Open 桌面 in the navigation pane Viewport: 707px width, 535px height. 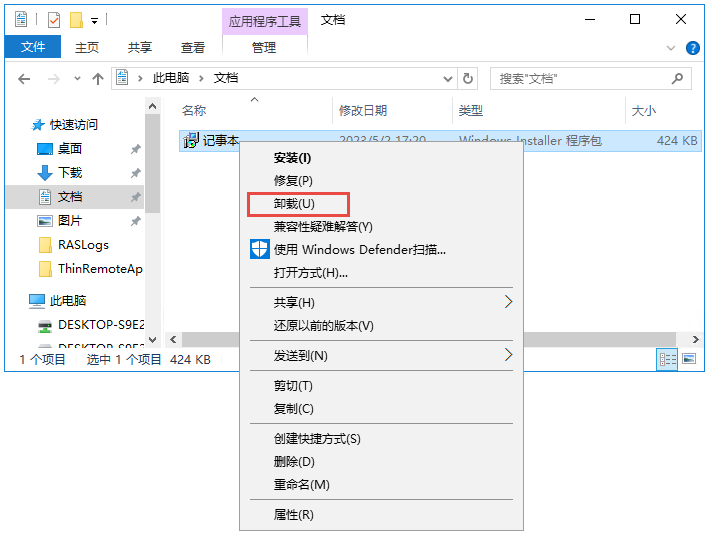[69, 149]
